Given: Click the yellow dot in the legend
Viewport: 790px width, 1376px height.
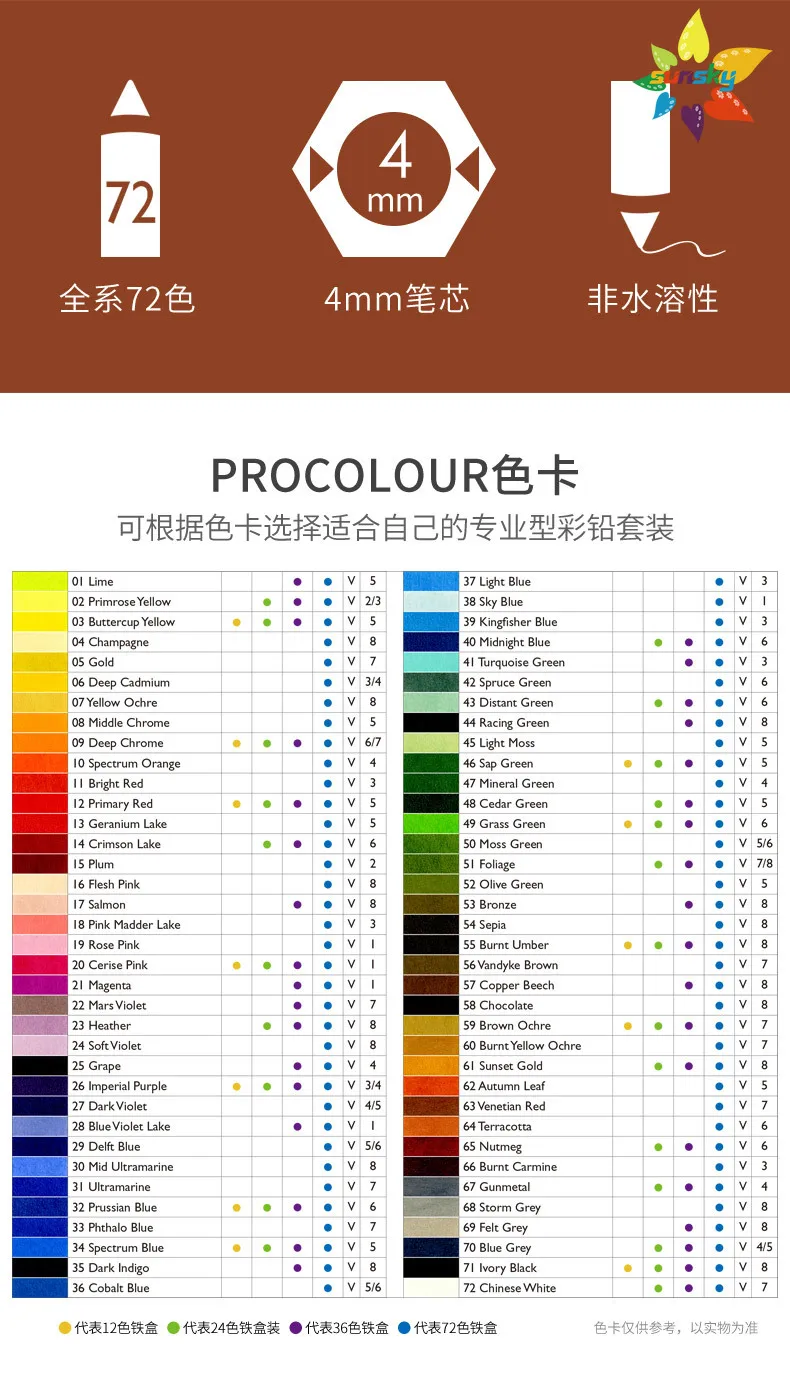Looking at the screenshot, I should 65,1328.
